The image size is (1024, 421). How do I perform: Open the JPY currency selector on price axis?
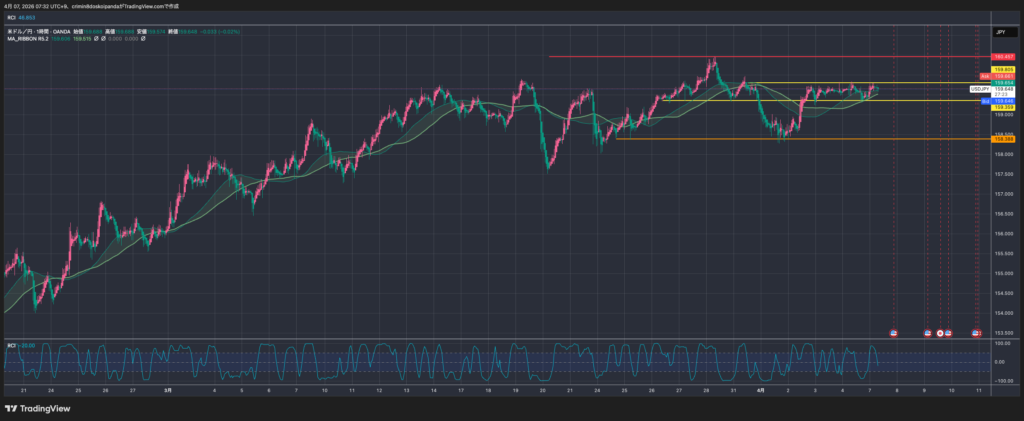pyautogui.click(x=999, y=32)
